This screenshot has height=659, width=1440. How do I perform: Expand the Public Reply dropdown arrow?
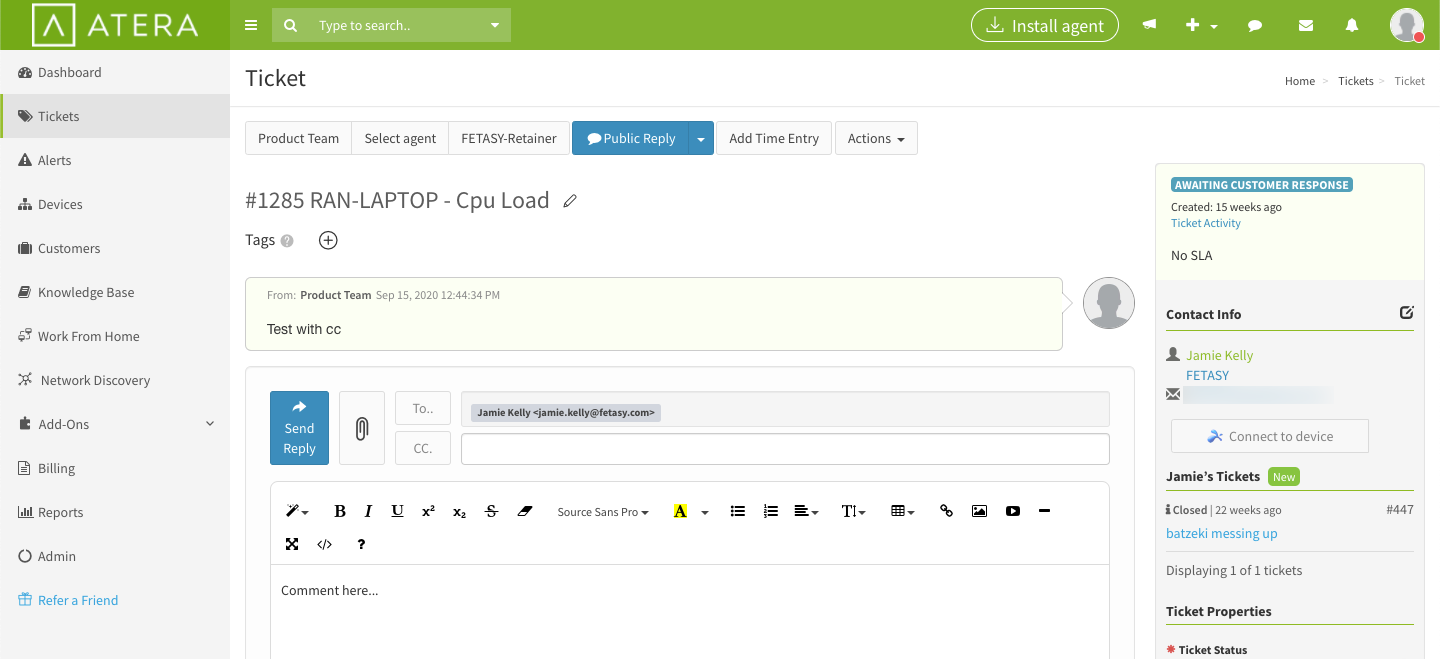(701, 138)
